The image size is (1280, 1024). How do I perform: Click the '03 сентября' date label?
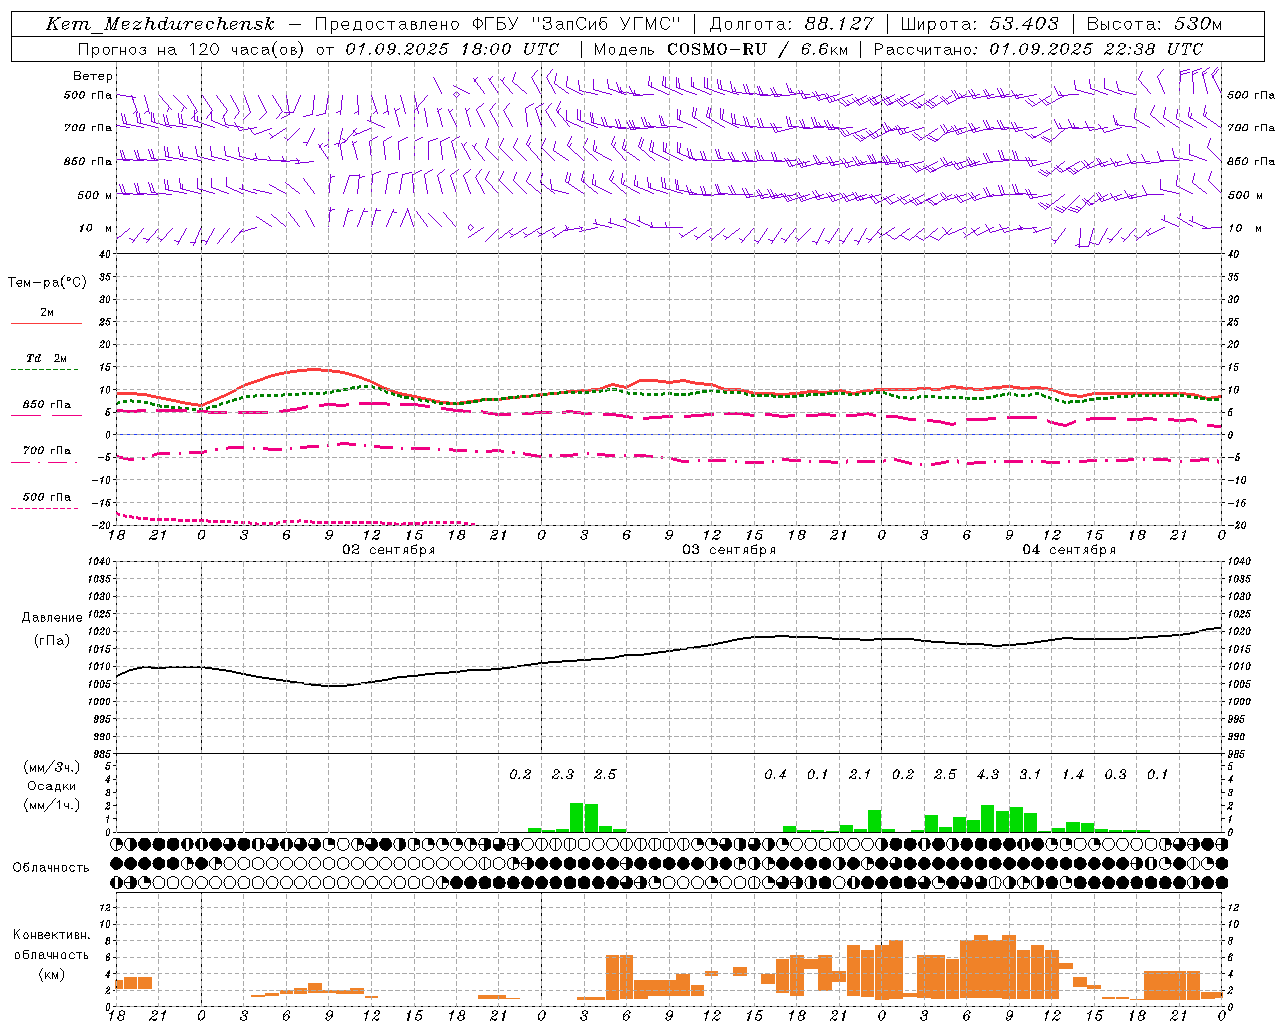729,550
